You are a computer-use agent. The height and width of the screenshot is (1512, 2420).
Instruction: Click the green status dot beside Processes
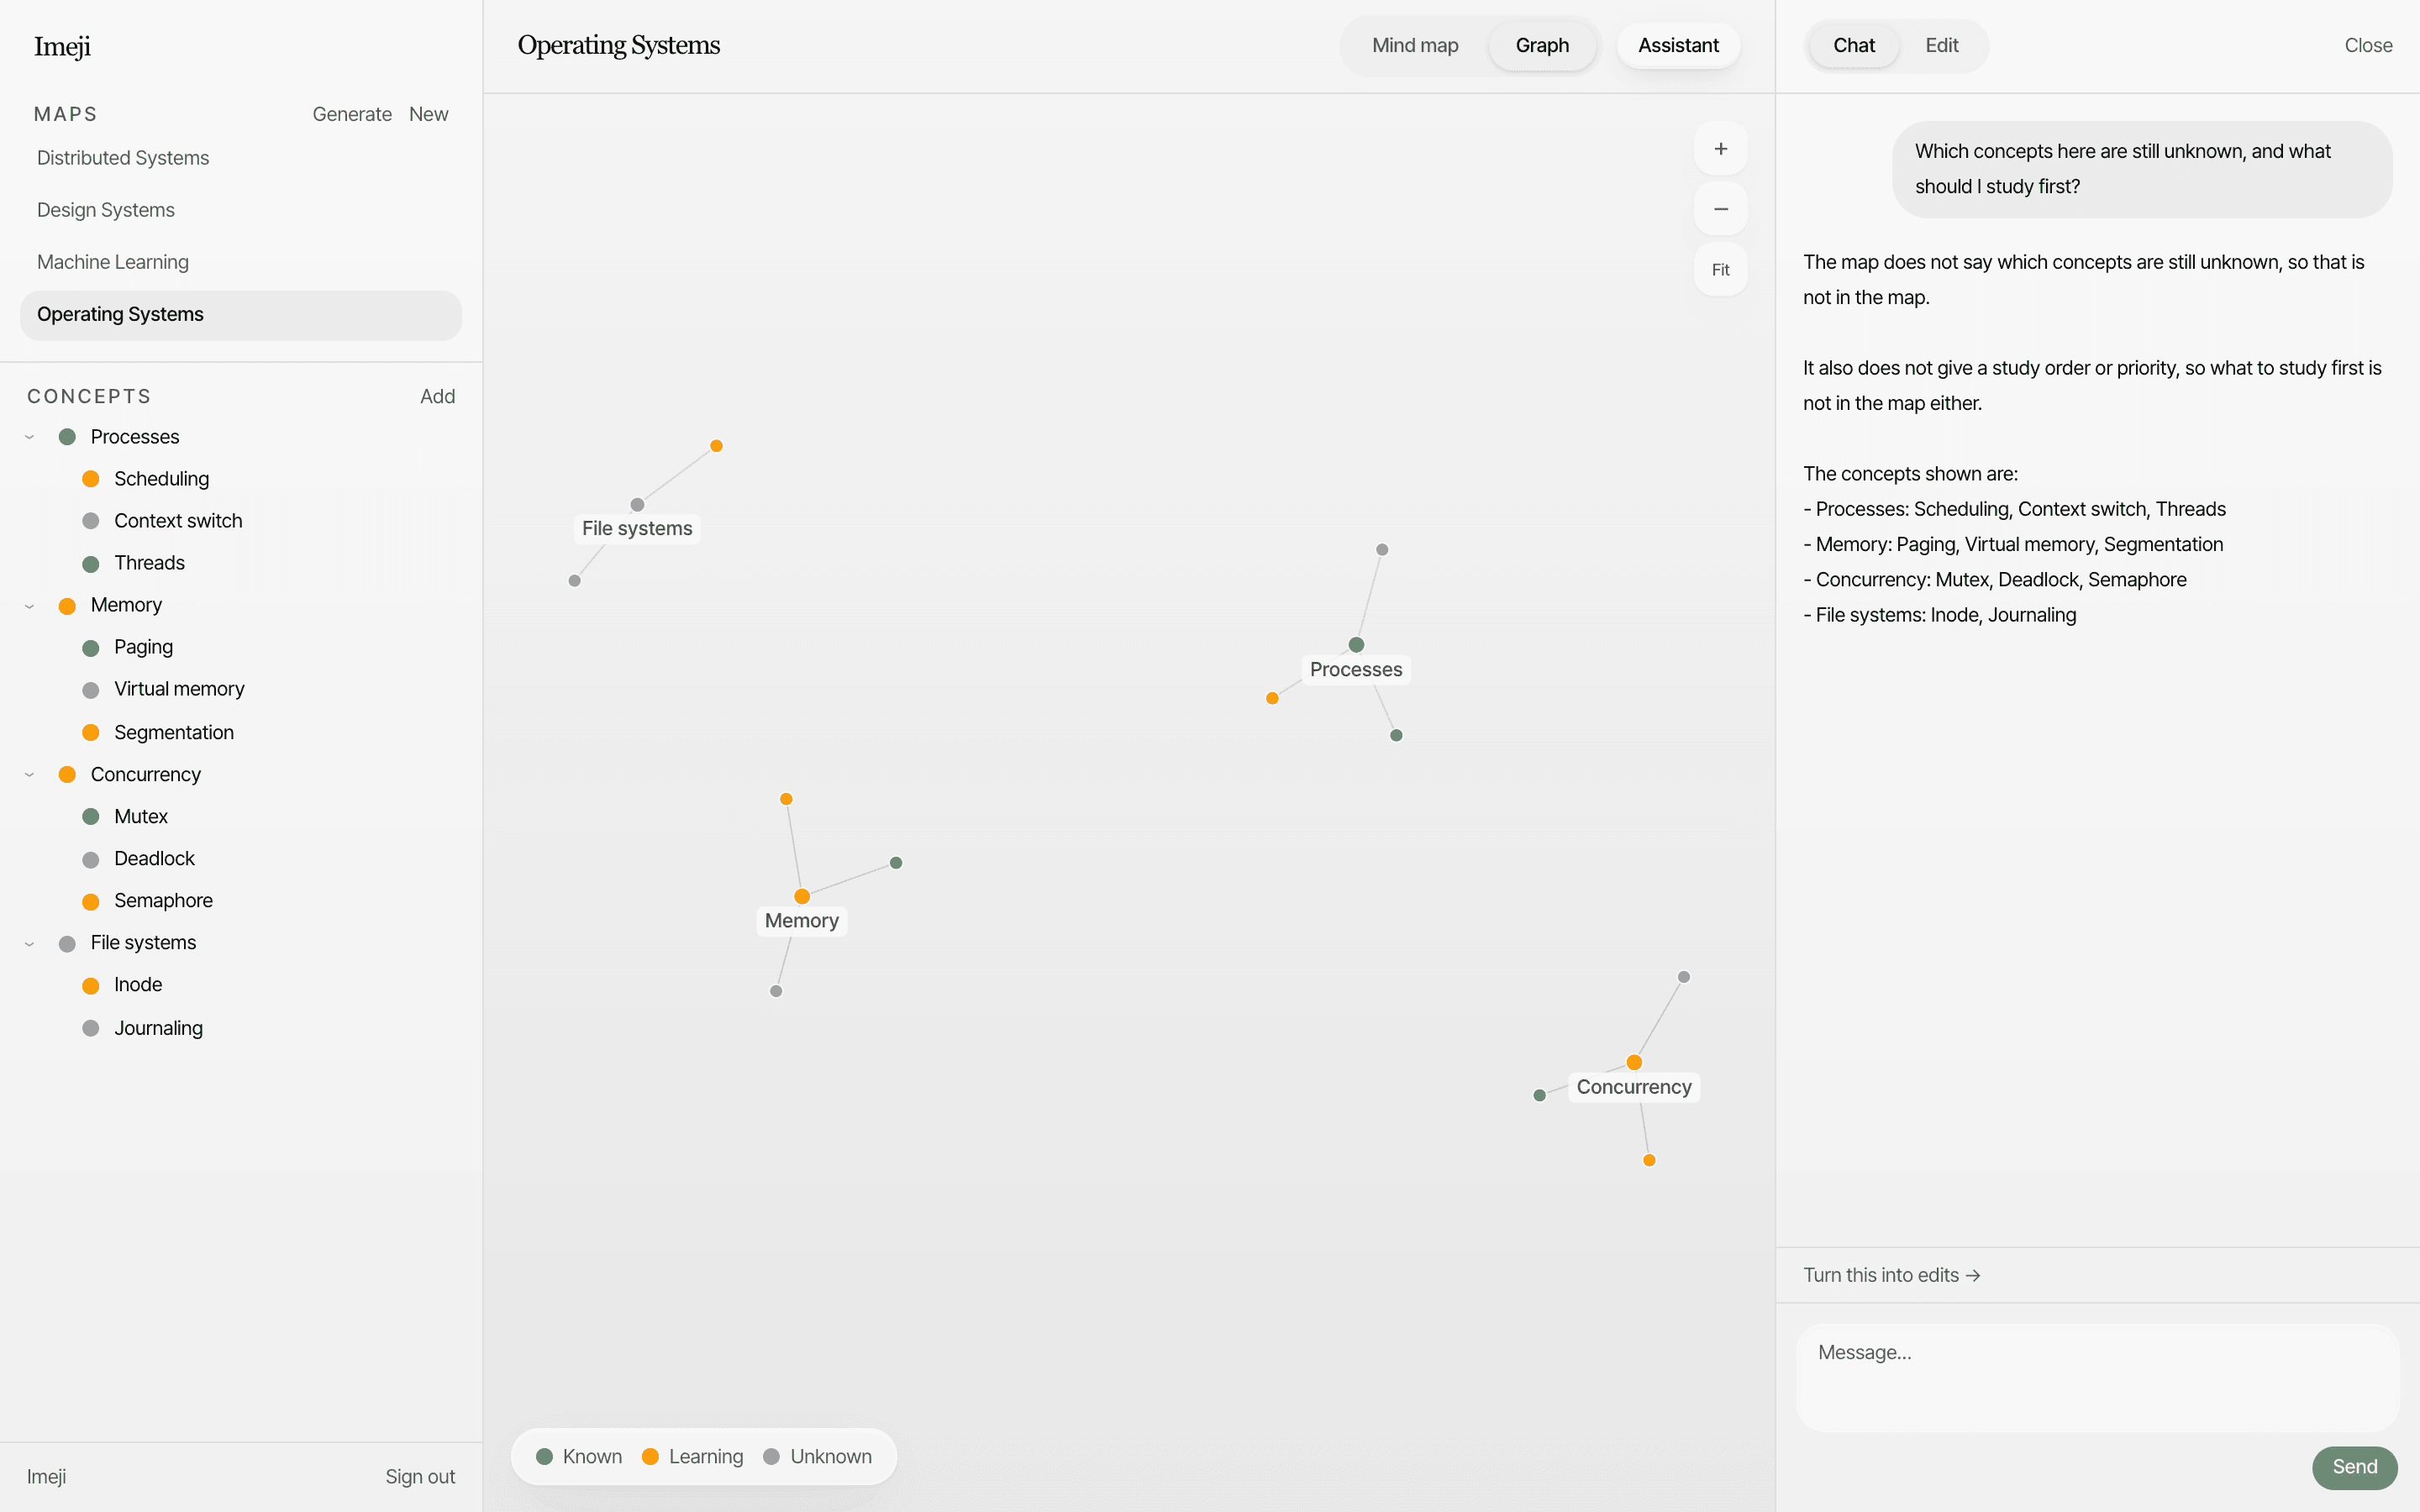[x=67, y=437]
